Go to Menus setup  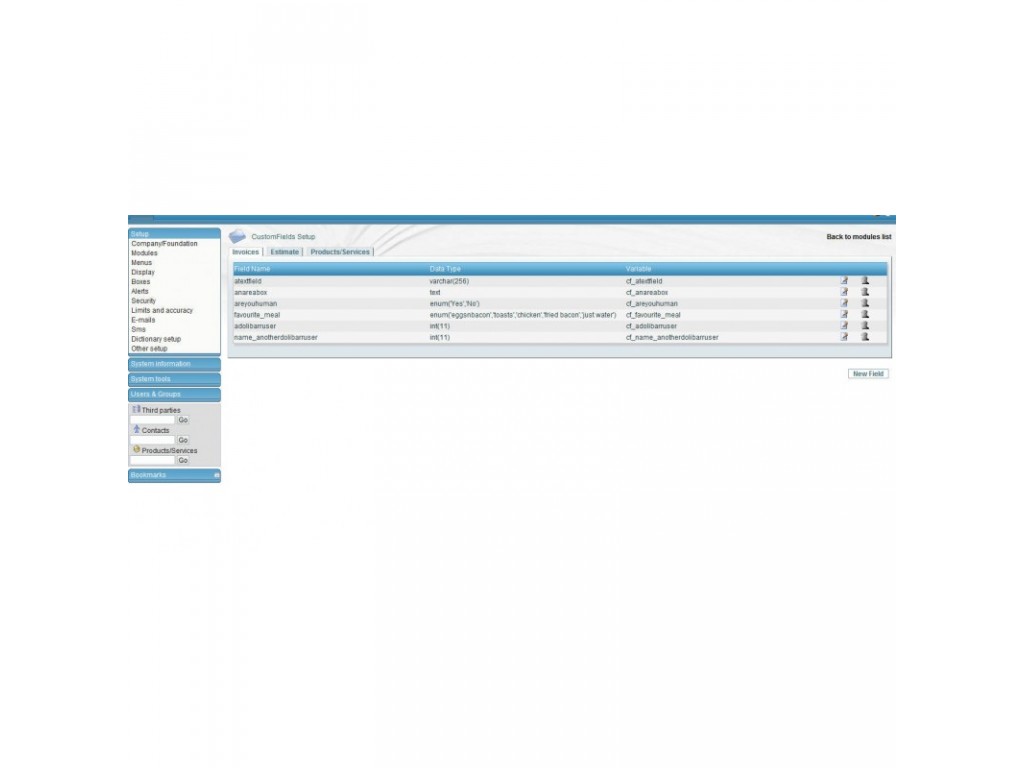142,263
